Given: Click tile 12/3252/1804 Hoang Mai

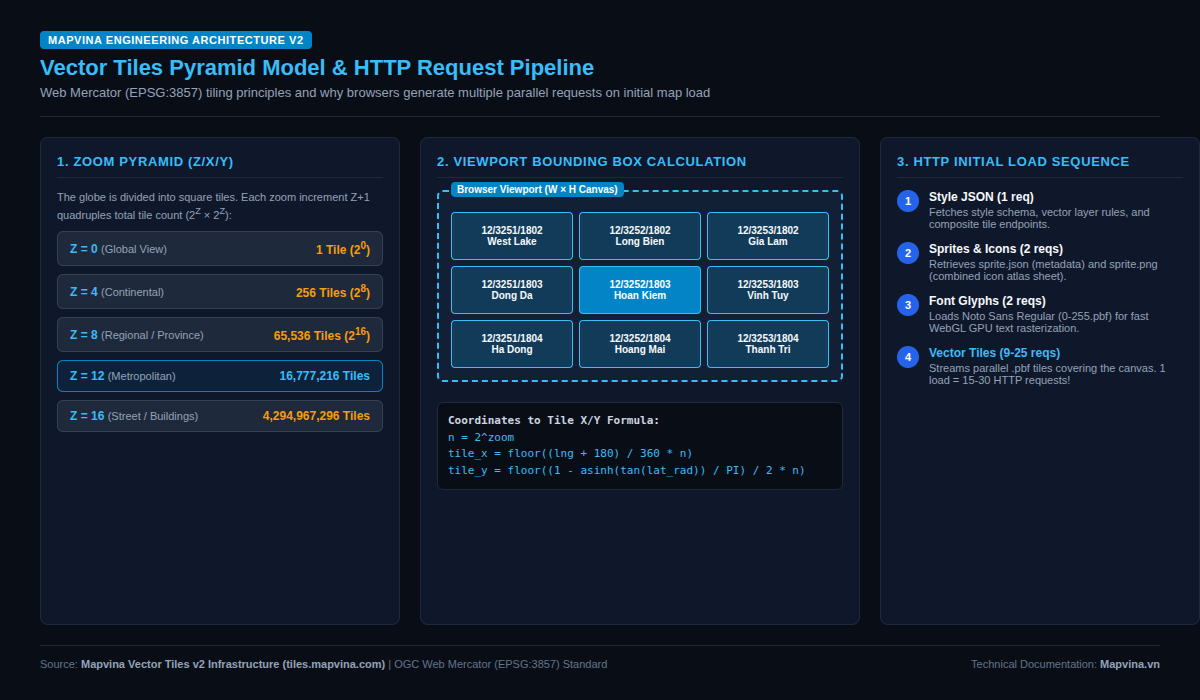Looking at the screenshot, I should pos(640,344).
